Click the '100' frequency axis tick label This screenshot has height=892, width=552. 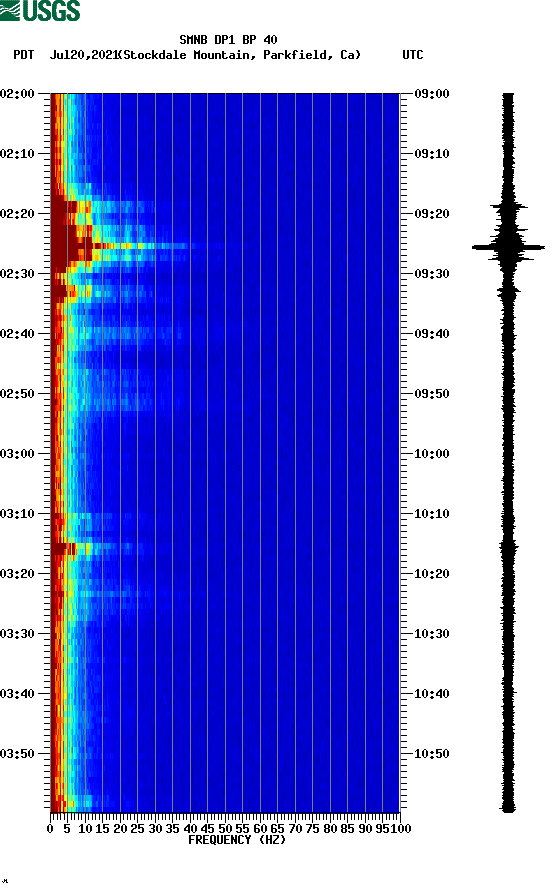pyautogui.click(x=401, y=829)
